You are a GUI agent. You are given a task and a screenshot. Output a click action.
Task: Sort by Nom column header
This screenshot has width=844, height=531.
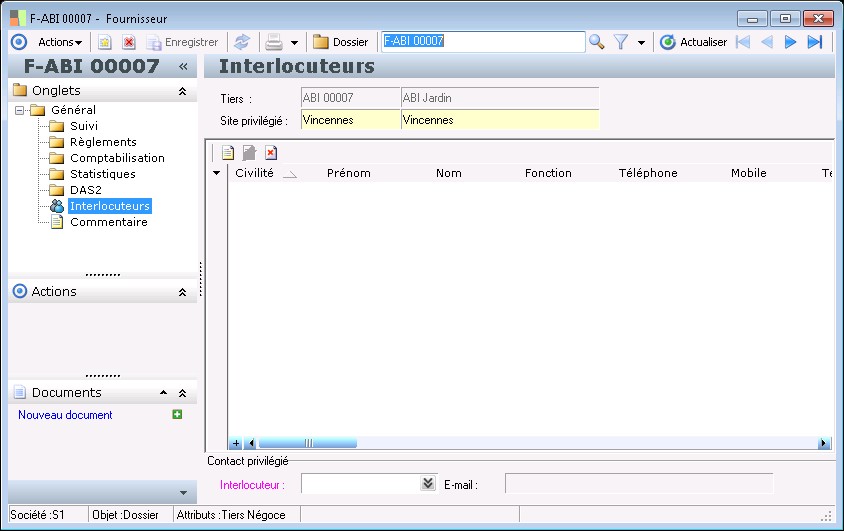coord(449,173)
